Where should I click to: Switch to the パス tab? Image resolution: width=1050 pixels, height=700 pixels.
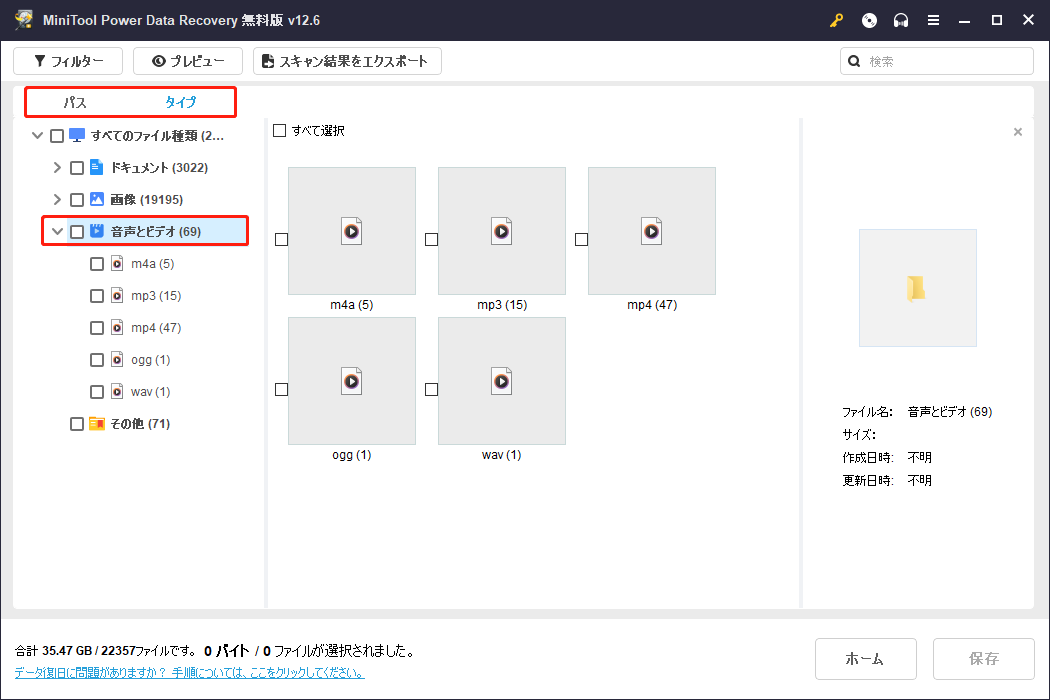tap(75, 102)
